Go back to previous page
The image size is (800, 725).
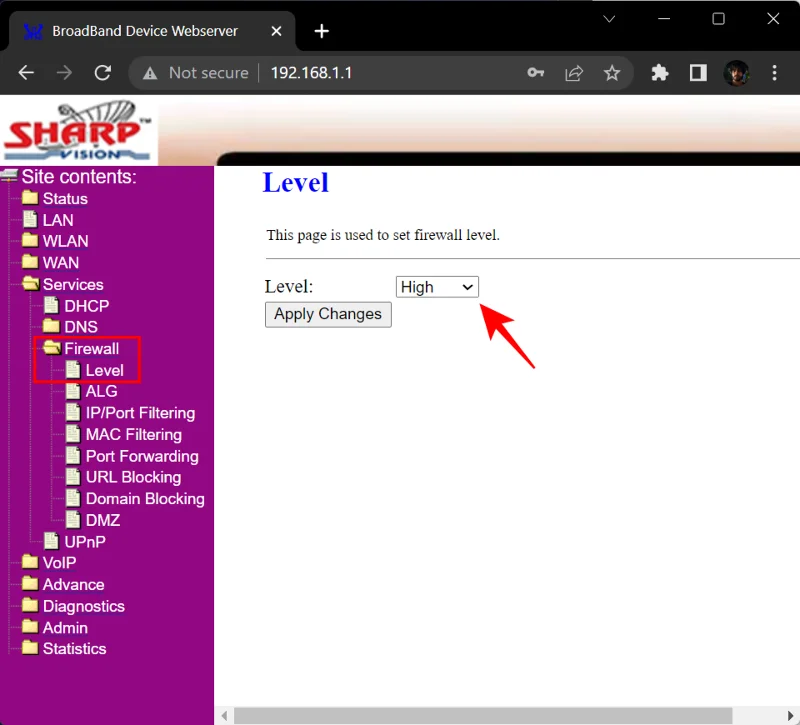coord(27,73)
